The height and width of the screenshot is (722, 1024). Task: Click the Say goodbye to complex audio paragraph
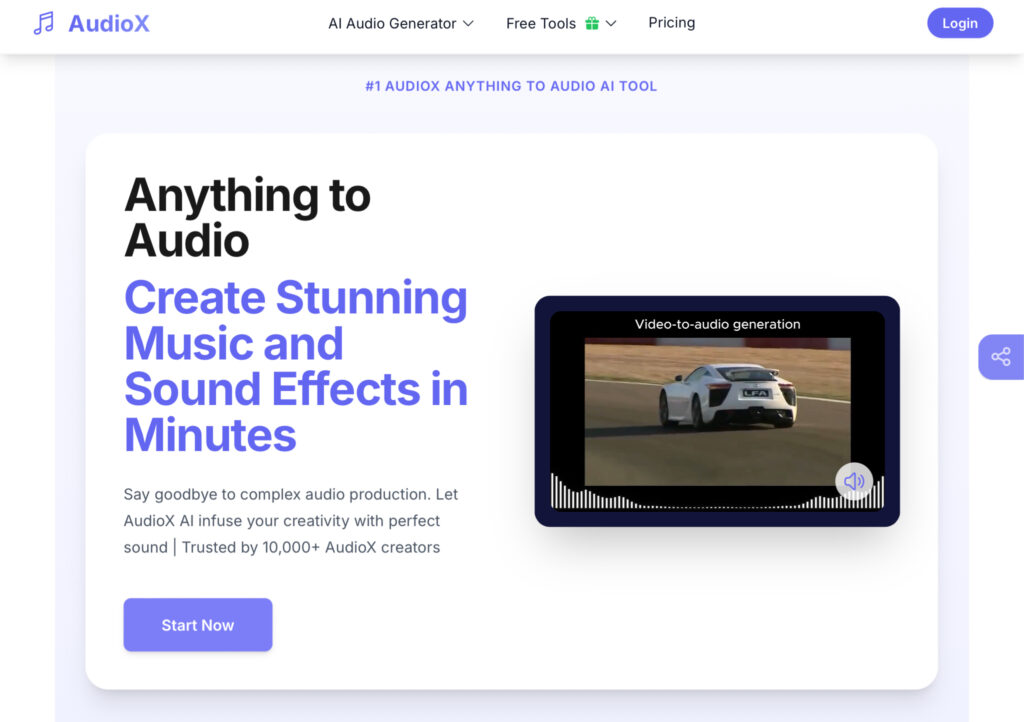click(291, 521)
